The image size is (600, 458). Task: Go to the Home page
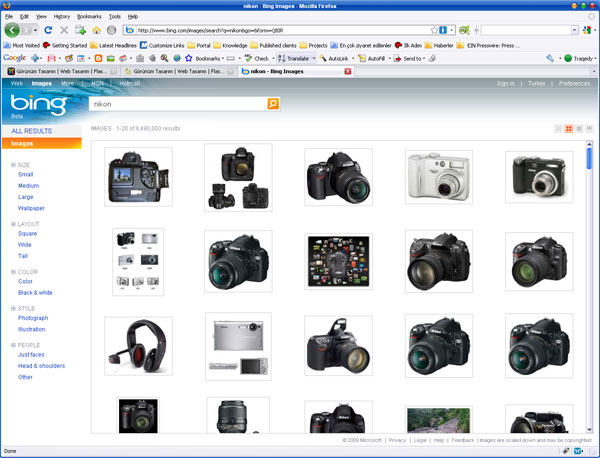[x=96, y=30]
